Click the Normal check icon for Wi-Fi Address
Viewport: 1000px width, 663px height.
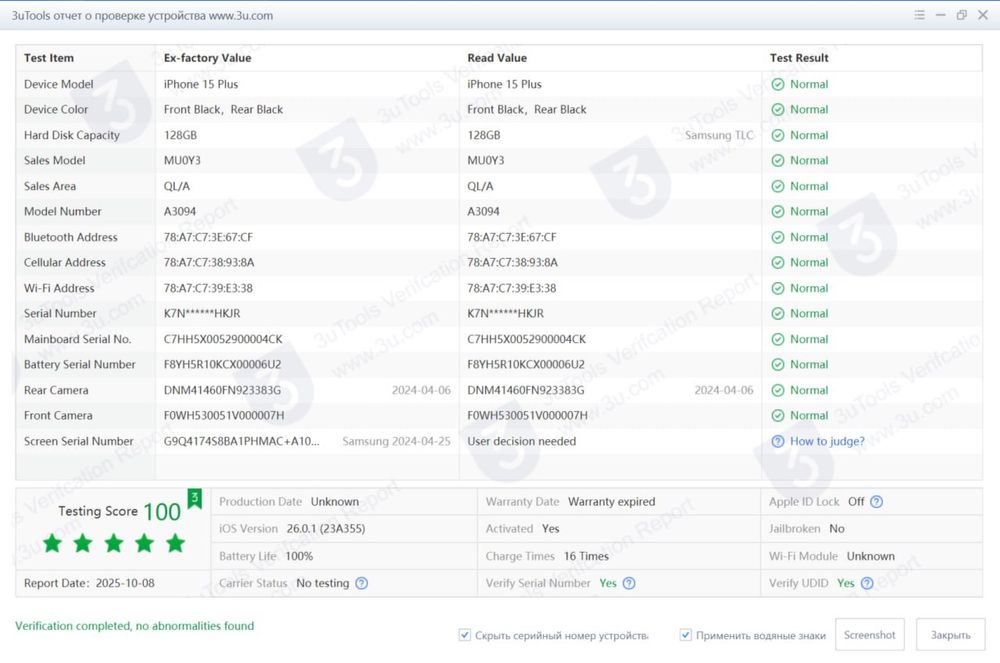point(777,288)
